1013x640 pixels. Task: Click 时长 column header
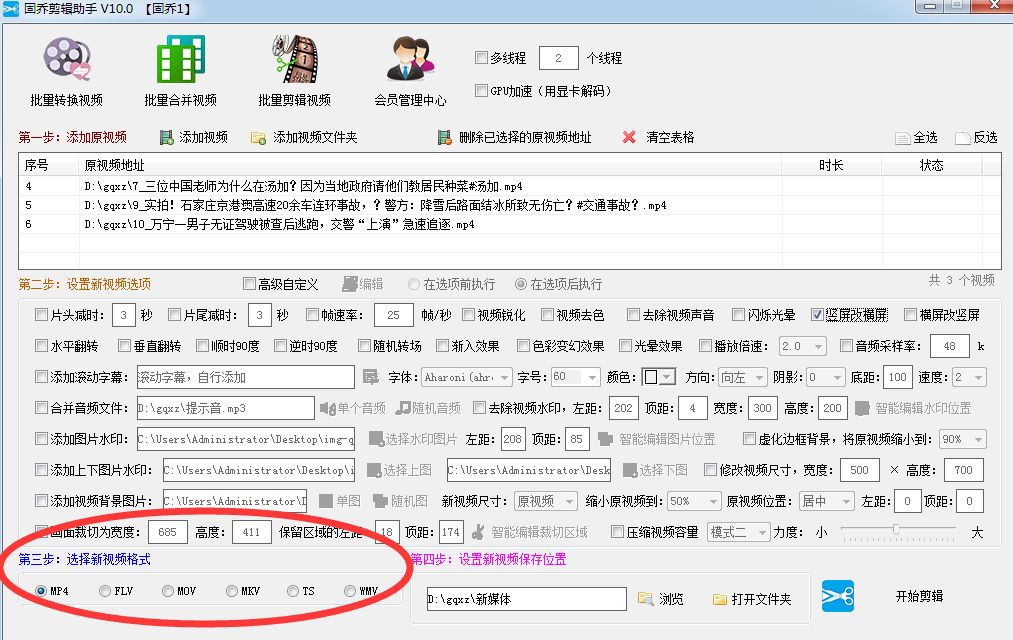[x=831, y=165]
